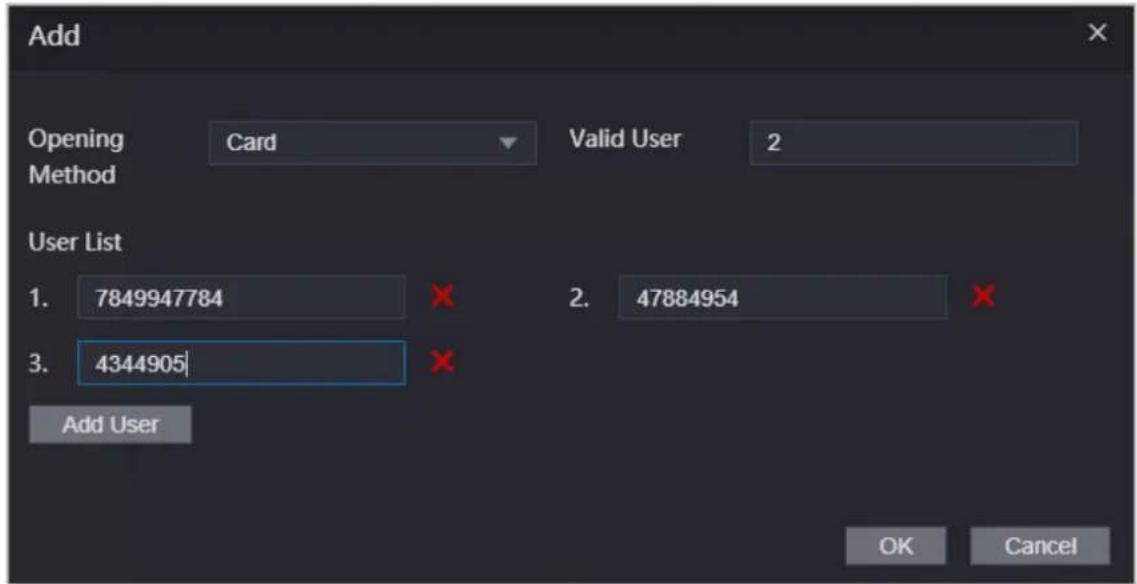Open the Opening Method dropdown
Screen dimensions: 1137x584
373,143
